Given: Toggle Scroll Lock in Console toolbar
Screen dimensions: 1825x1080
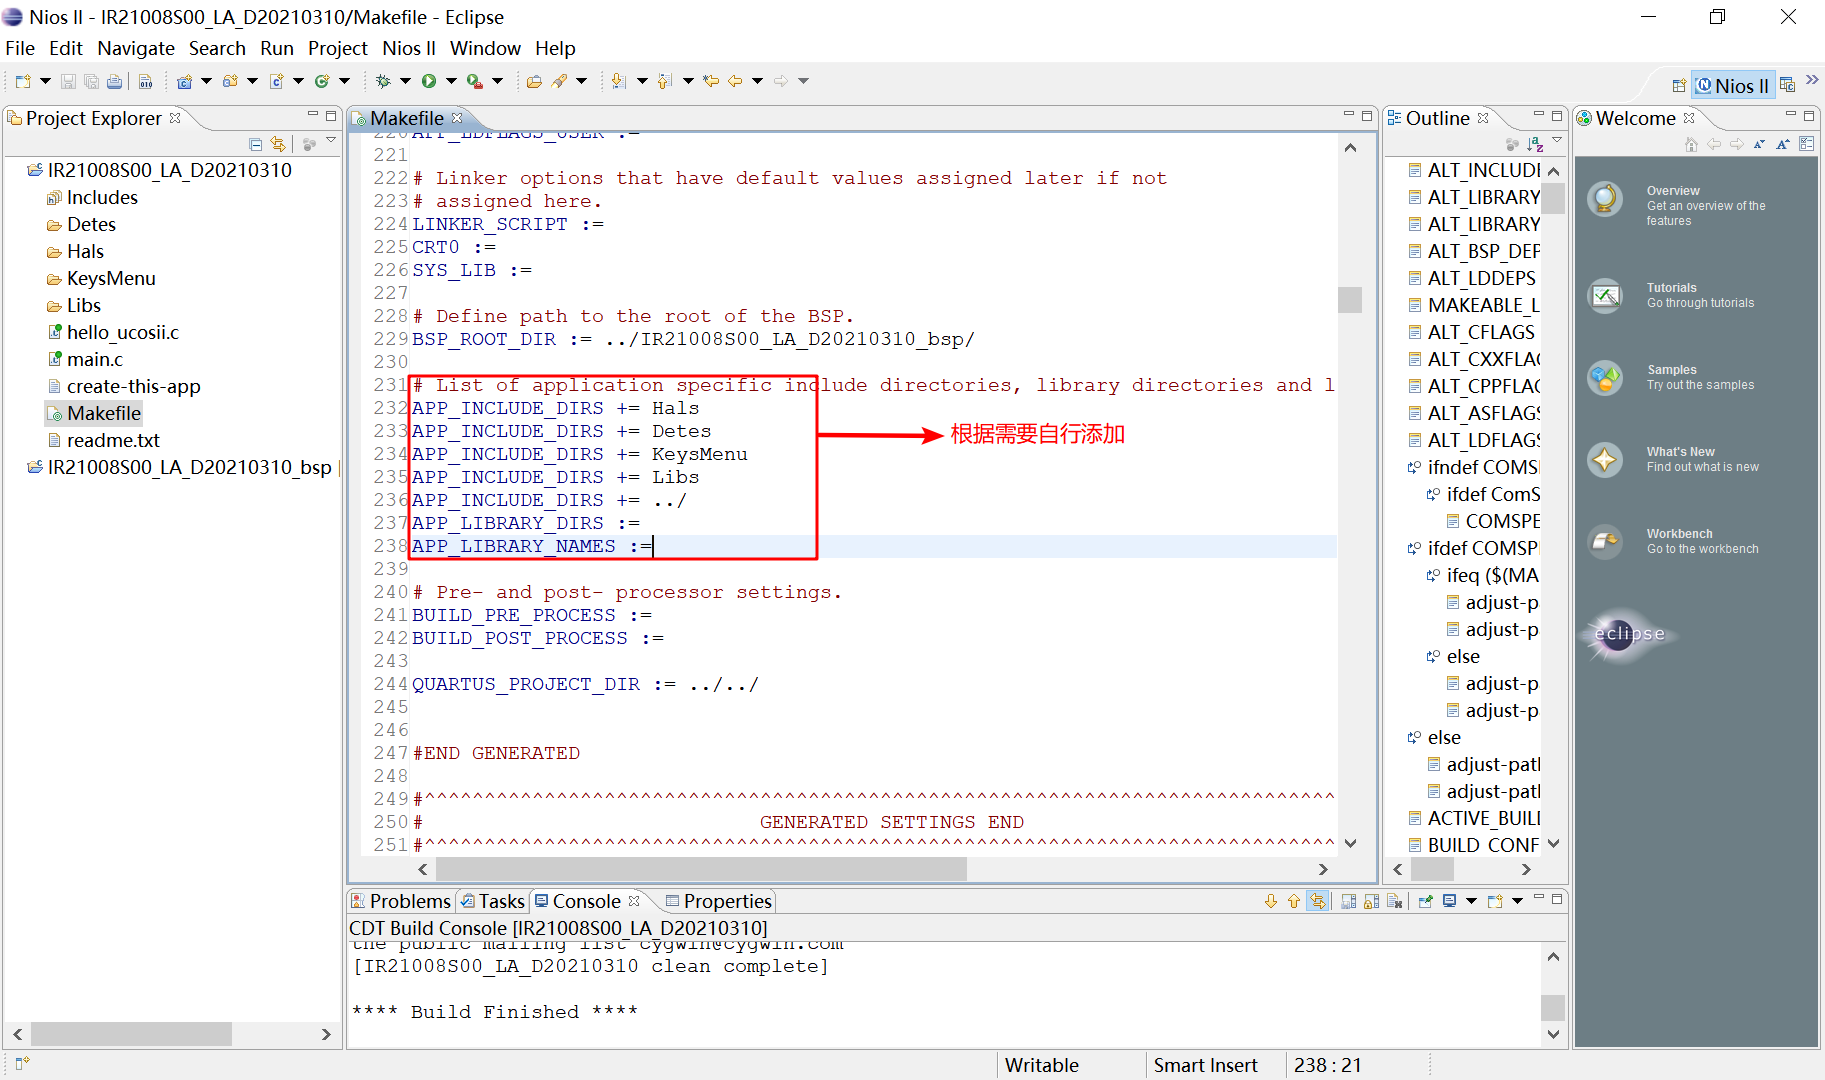Looking at the screenshot, I should pos(1372,901).
